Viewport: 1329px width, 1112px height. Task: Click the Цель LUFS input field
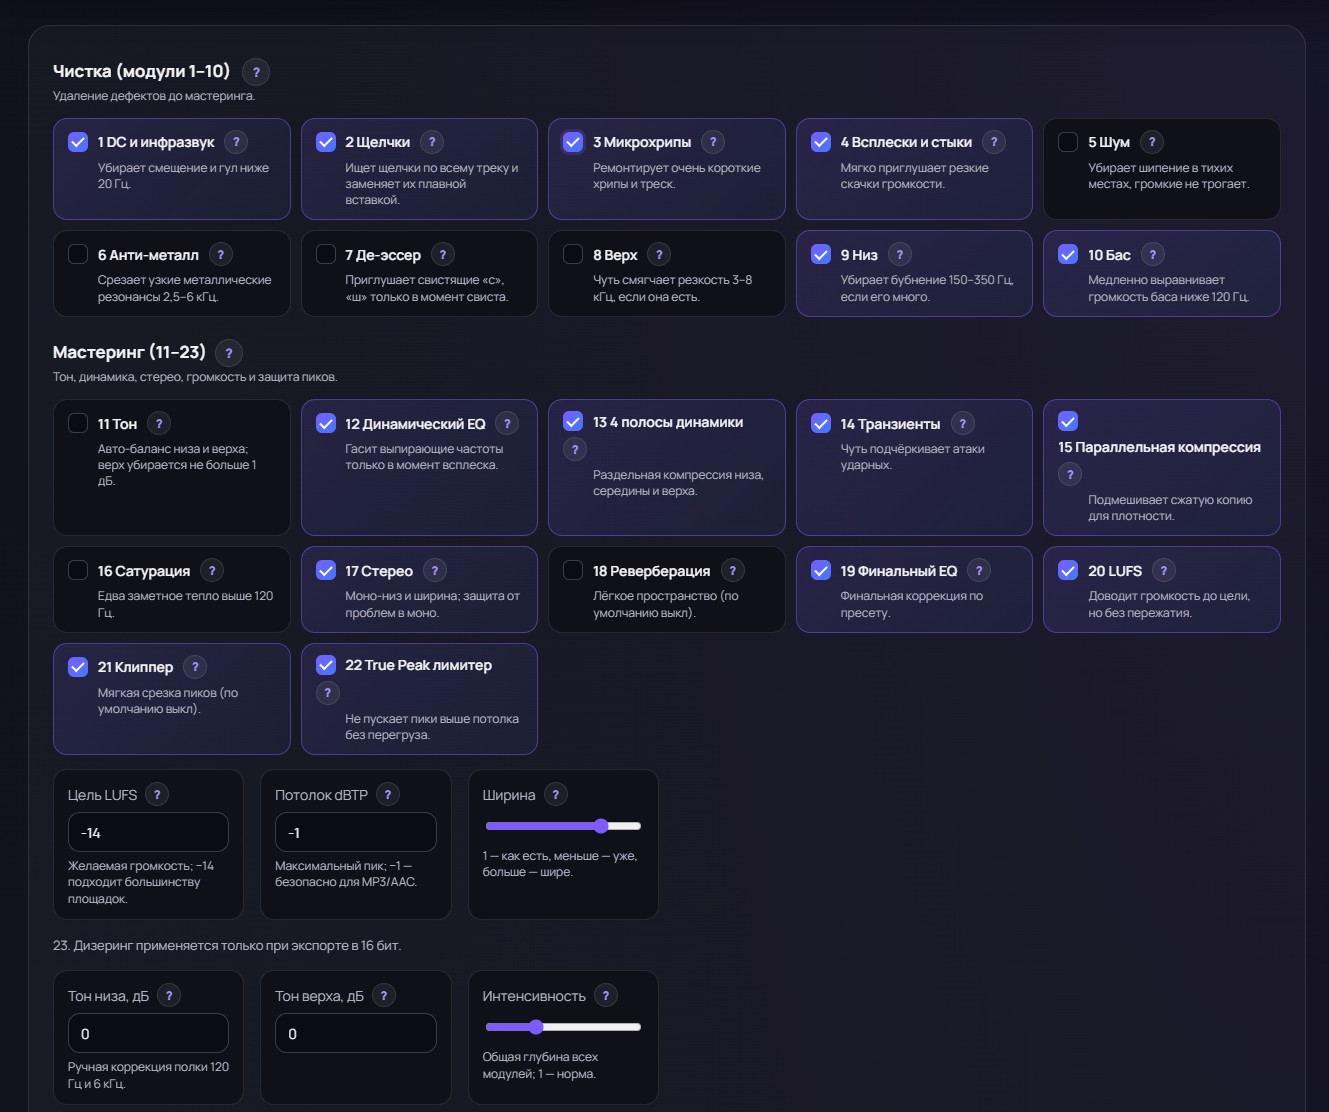click(148, 833)
